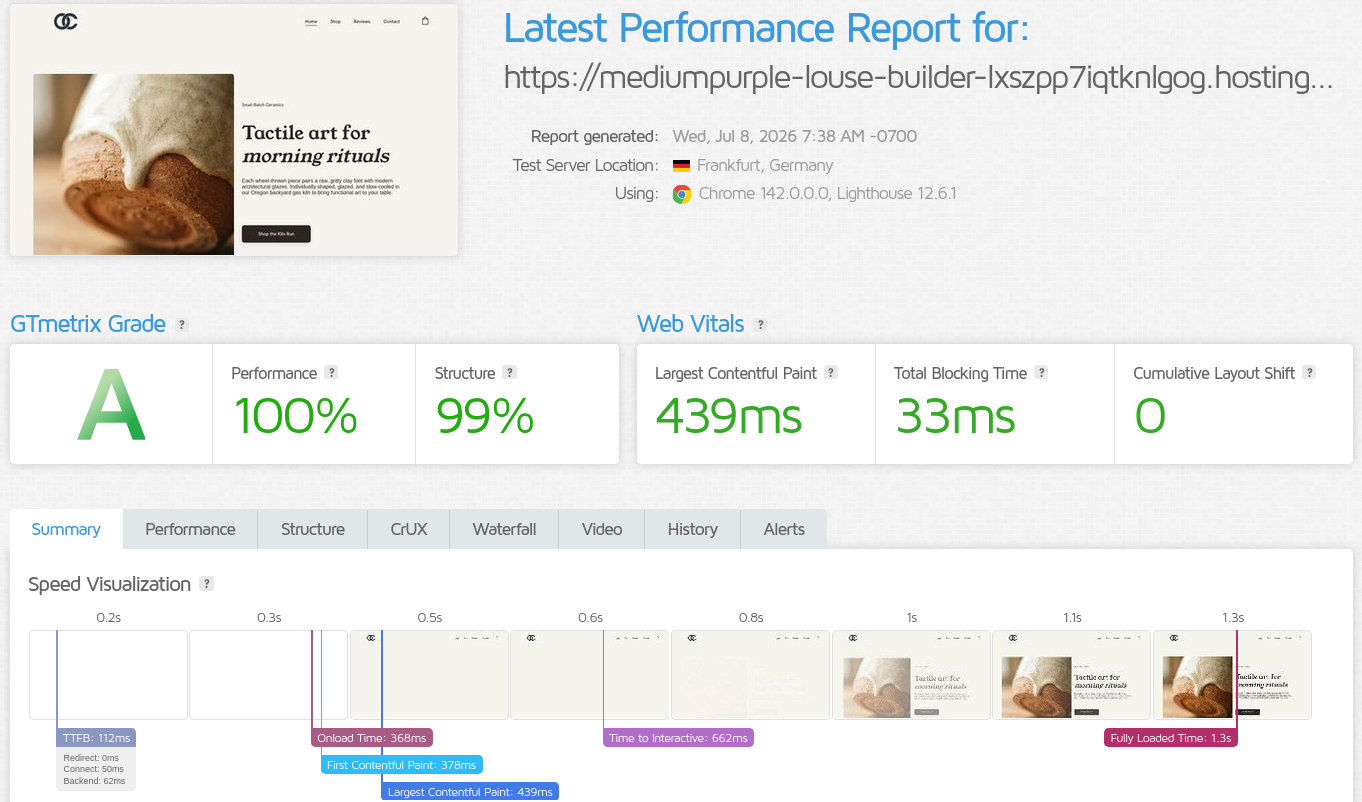
Task: Click the Germany flag icon
Action: [681, 166]
